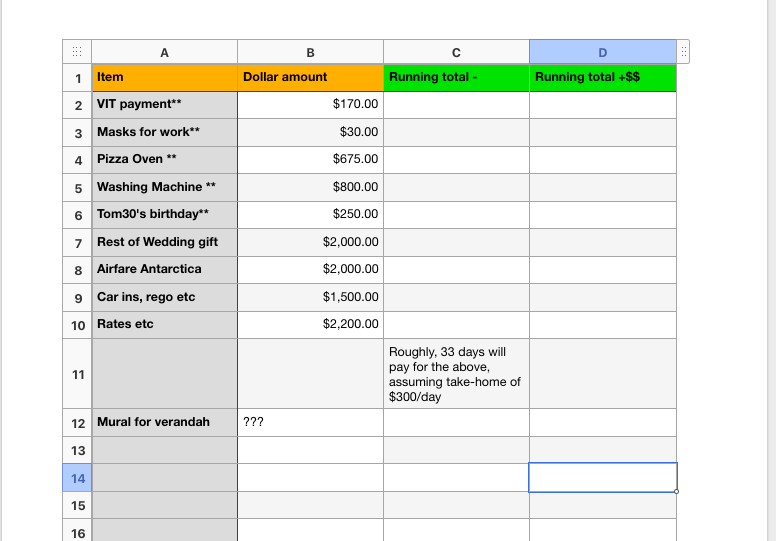Select column D header
This screenshot has height=541, width=776.
tap(603, 52)
